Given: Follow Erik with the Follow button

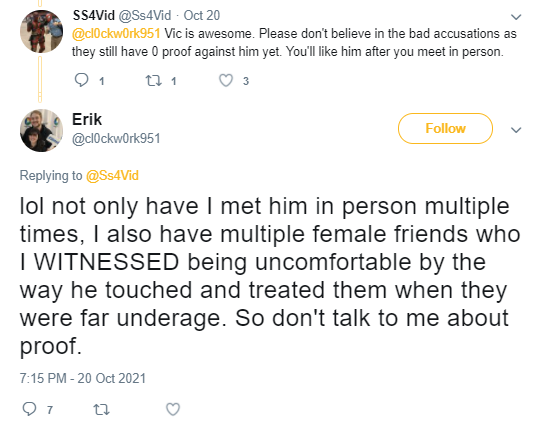Looking at the screenshot, I should [445, 128].
